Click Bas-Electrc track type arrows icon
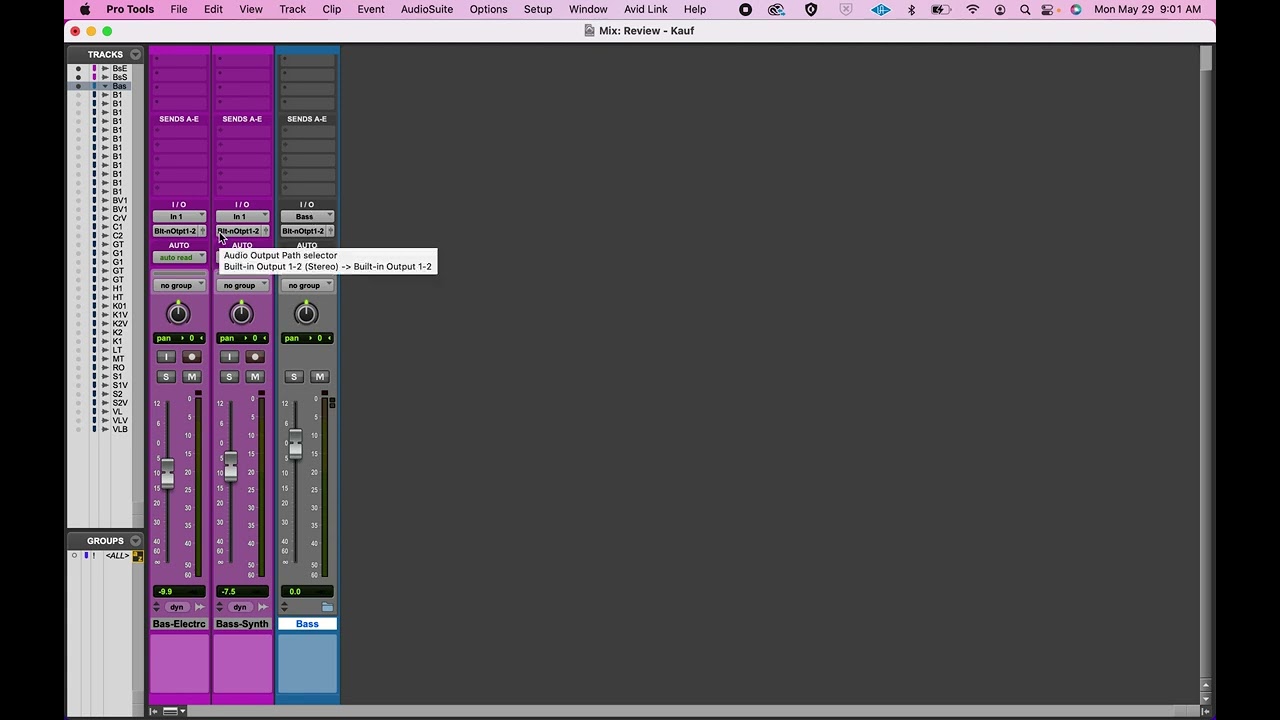 [156, 607]
